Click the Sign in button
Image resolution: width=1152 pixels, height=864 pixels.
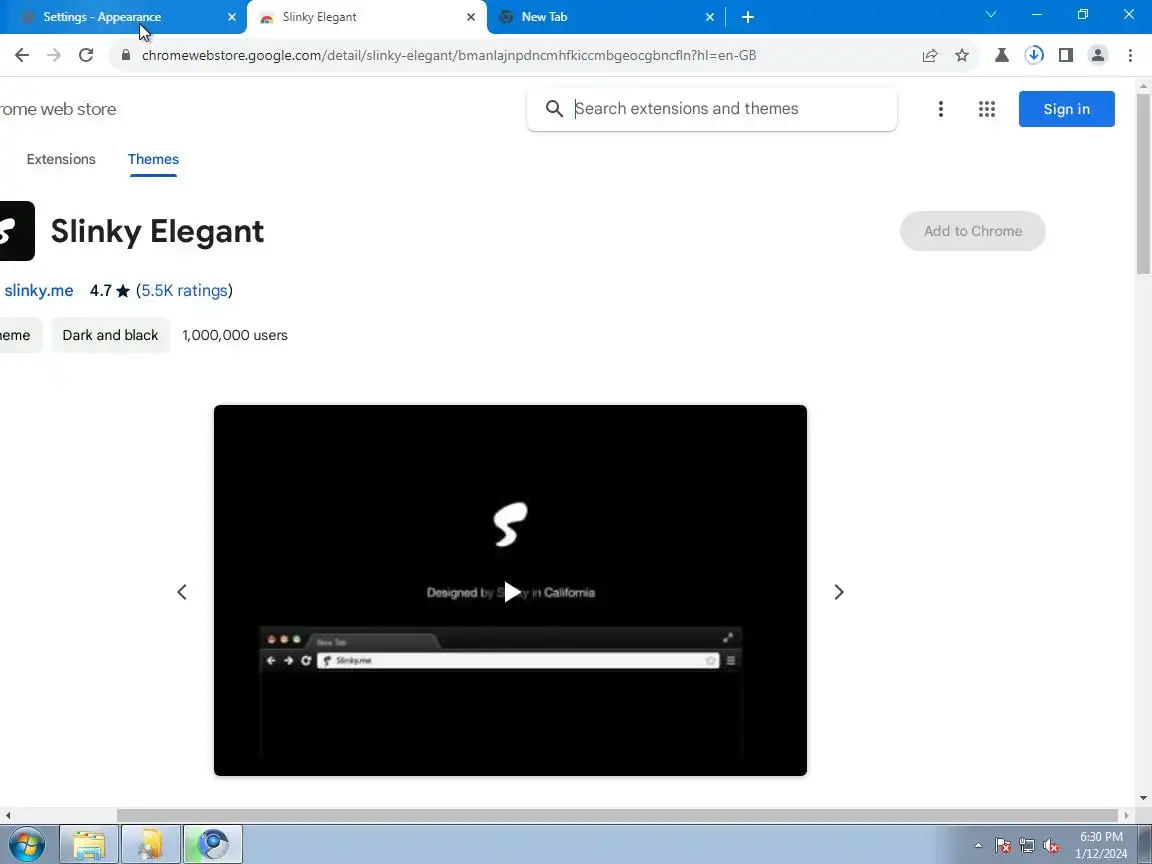pos(1067,109)
